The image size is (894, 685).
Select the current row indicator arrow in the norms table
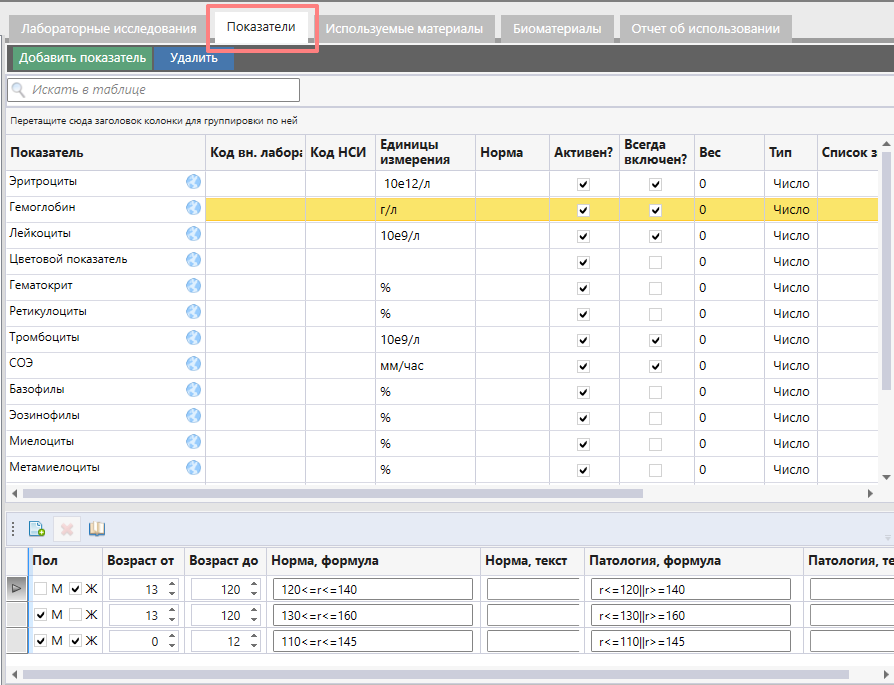(16, 589)
